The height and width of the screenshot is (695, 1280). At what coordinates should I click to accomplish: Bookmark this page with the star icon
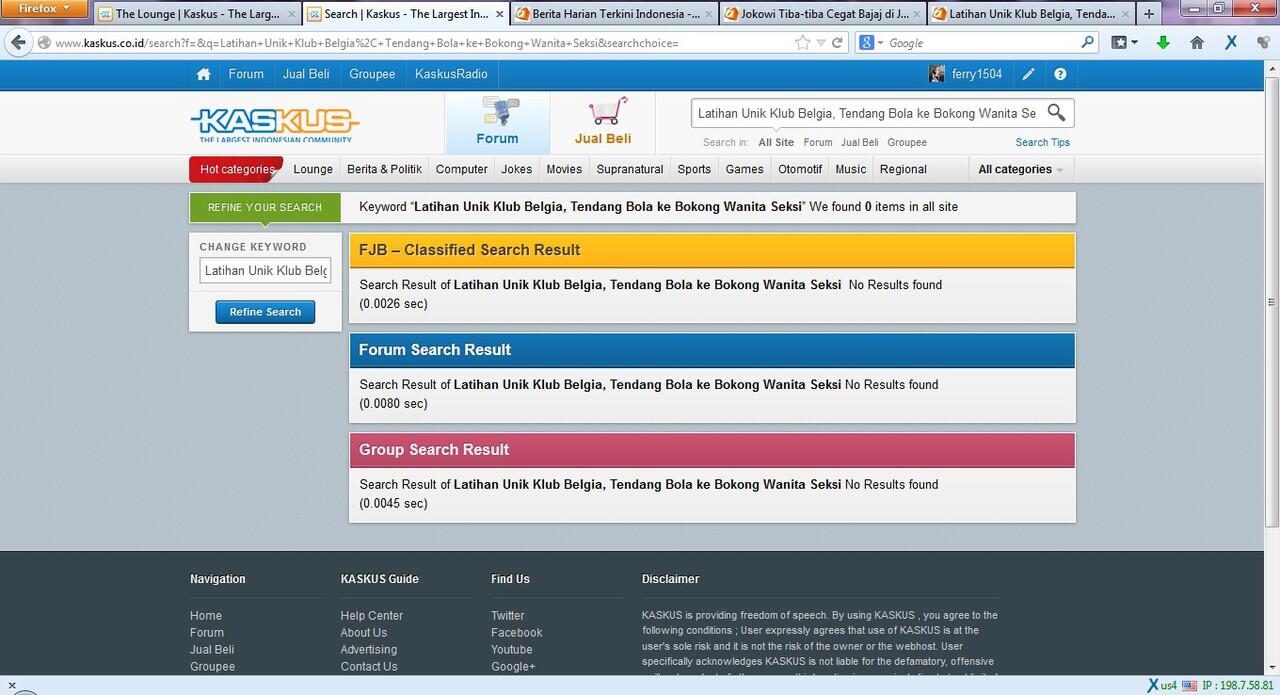click(x=802, y=43)
